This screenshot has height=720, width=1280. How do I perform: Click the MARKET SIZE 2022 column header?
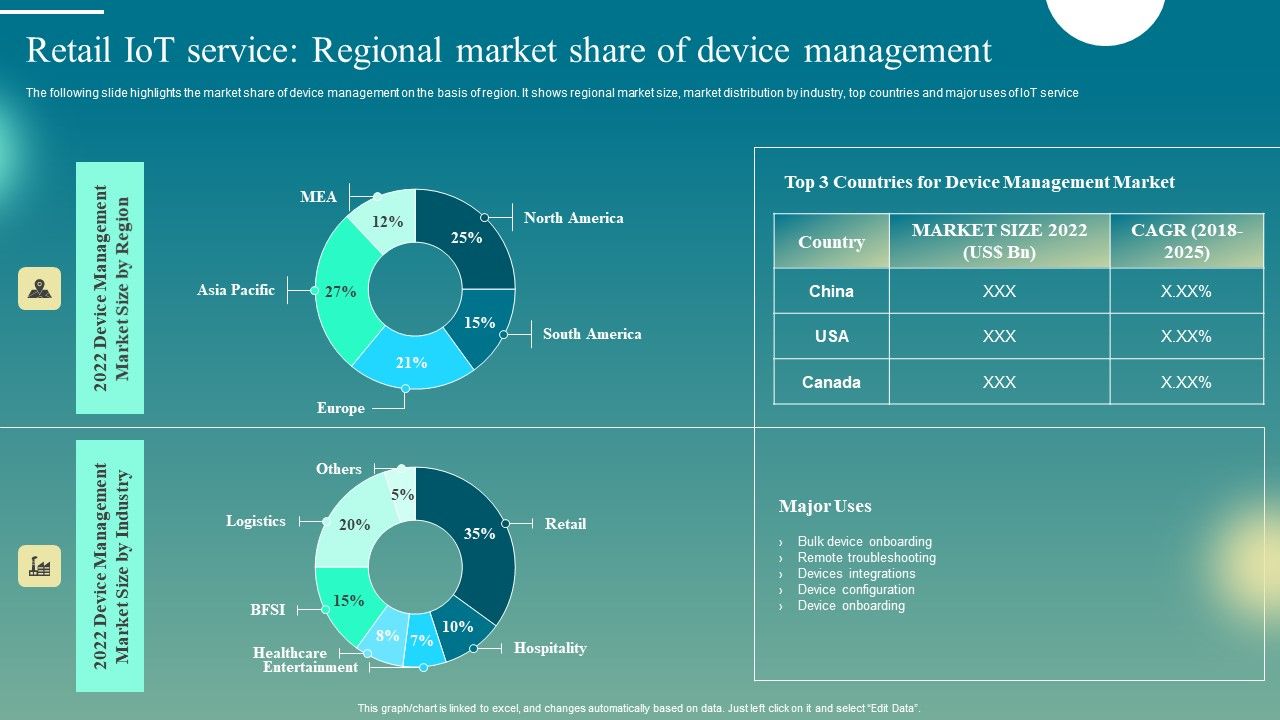[999, 241]
